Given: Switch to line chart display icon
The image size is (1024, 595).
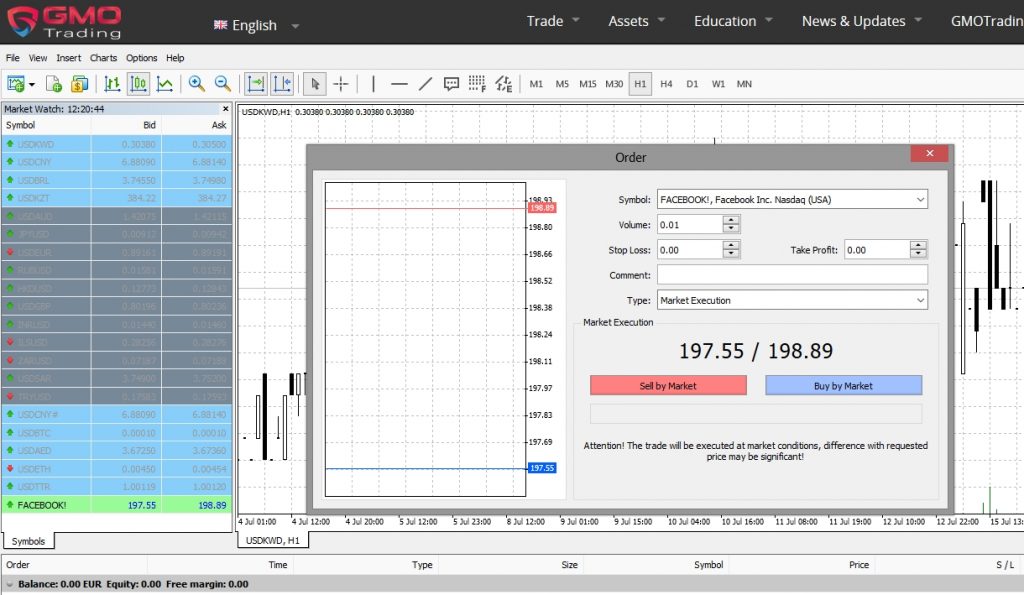Looking at the screenshot, I should (x=165, y=84).
